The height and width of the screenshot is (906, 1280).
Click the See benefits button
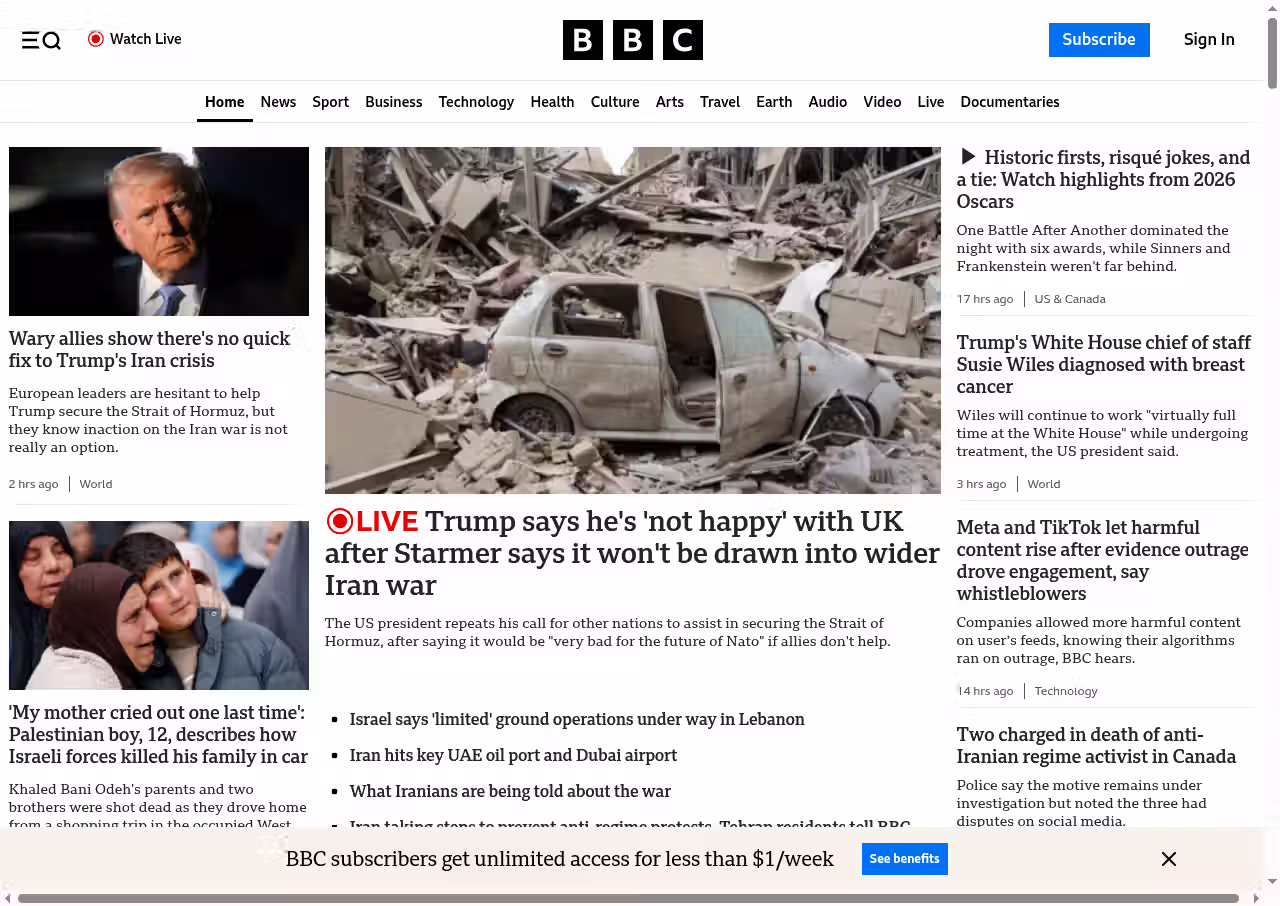coord(904,859)
